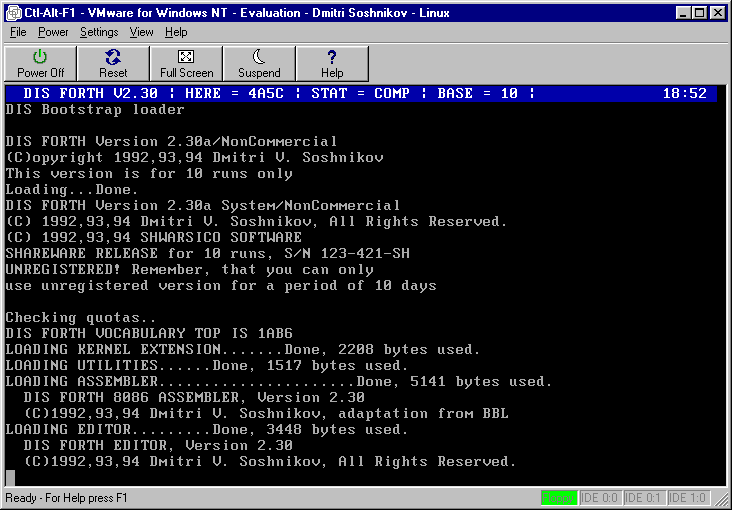Click the 'LOADING ASSEMBLER' line
Image resolution: width=732 pixels, height=510 pixels.
279,382
